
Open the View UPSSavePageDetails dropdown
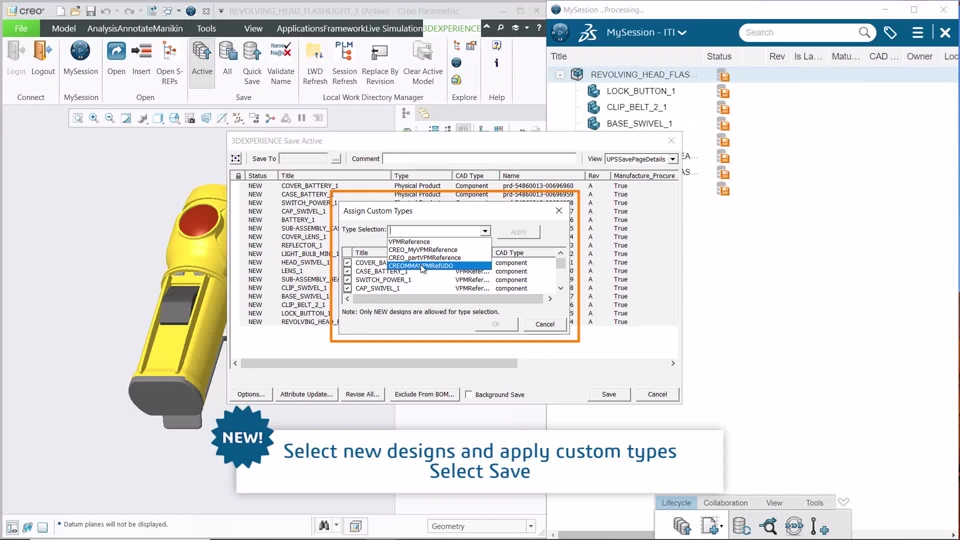pos(672,159)
